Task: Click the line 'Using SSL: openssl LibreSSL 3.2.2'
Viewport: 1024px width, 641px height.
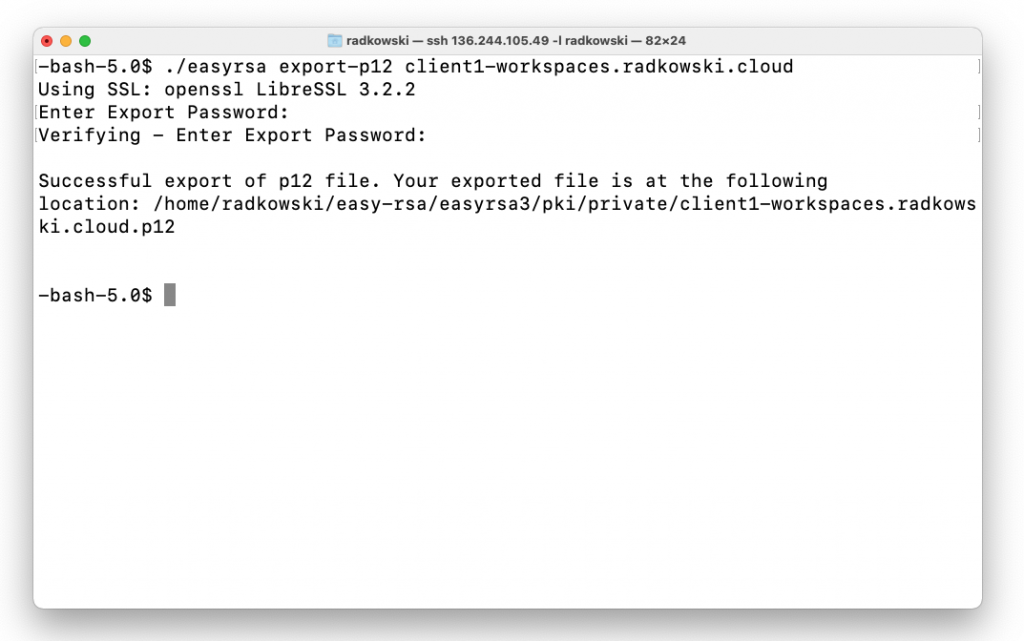Action: tap(227, 89)
